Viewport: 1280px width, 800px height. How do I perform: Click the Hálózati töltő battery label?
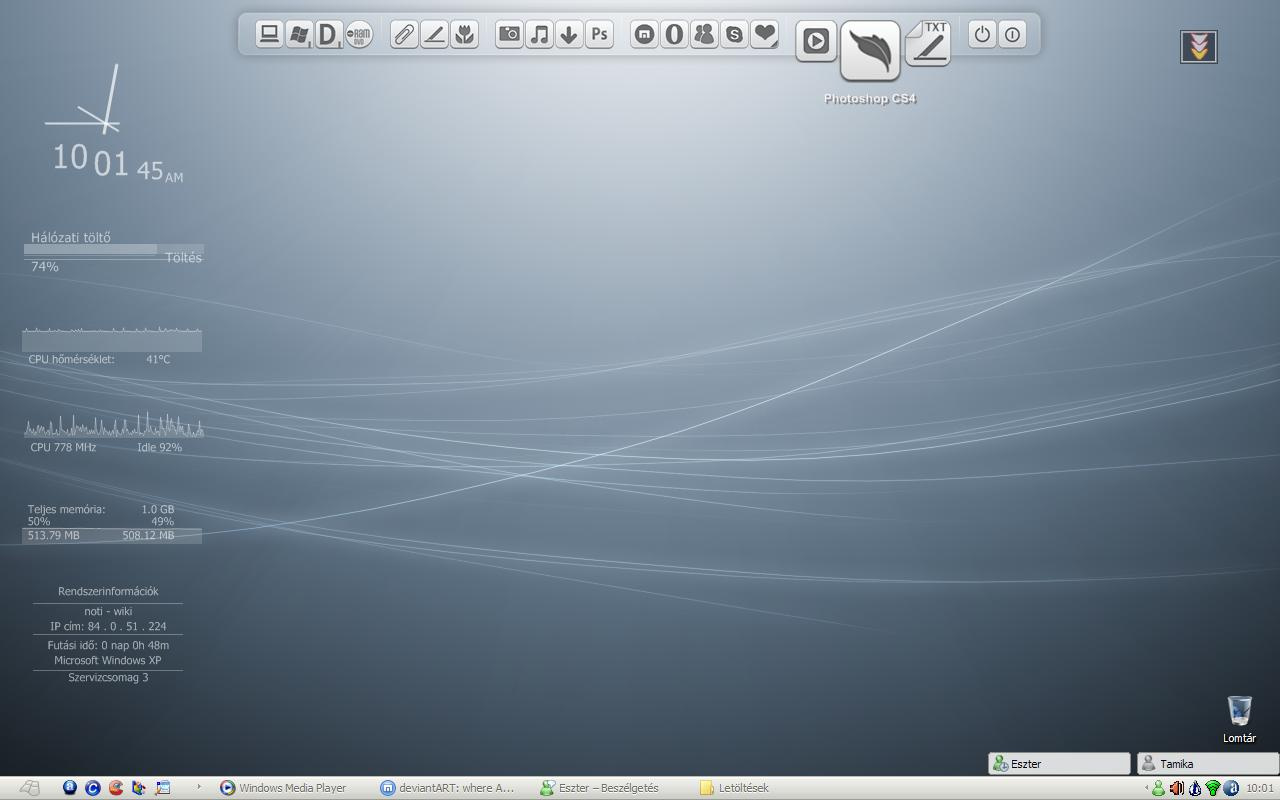click(71, 237)
